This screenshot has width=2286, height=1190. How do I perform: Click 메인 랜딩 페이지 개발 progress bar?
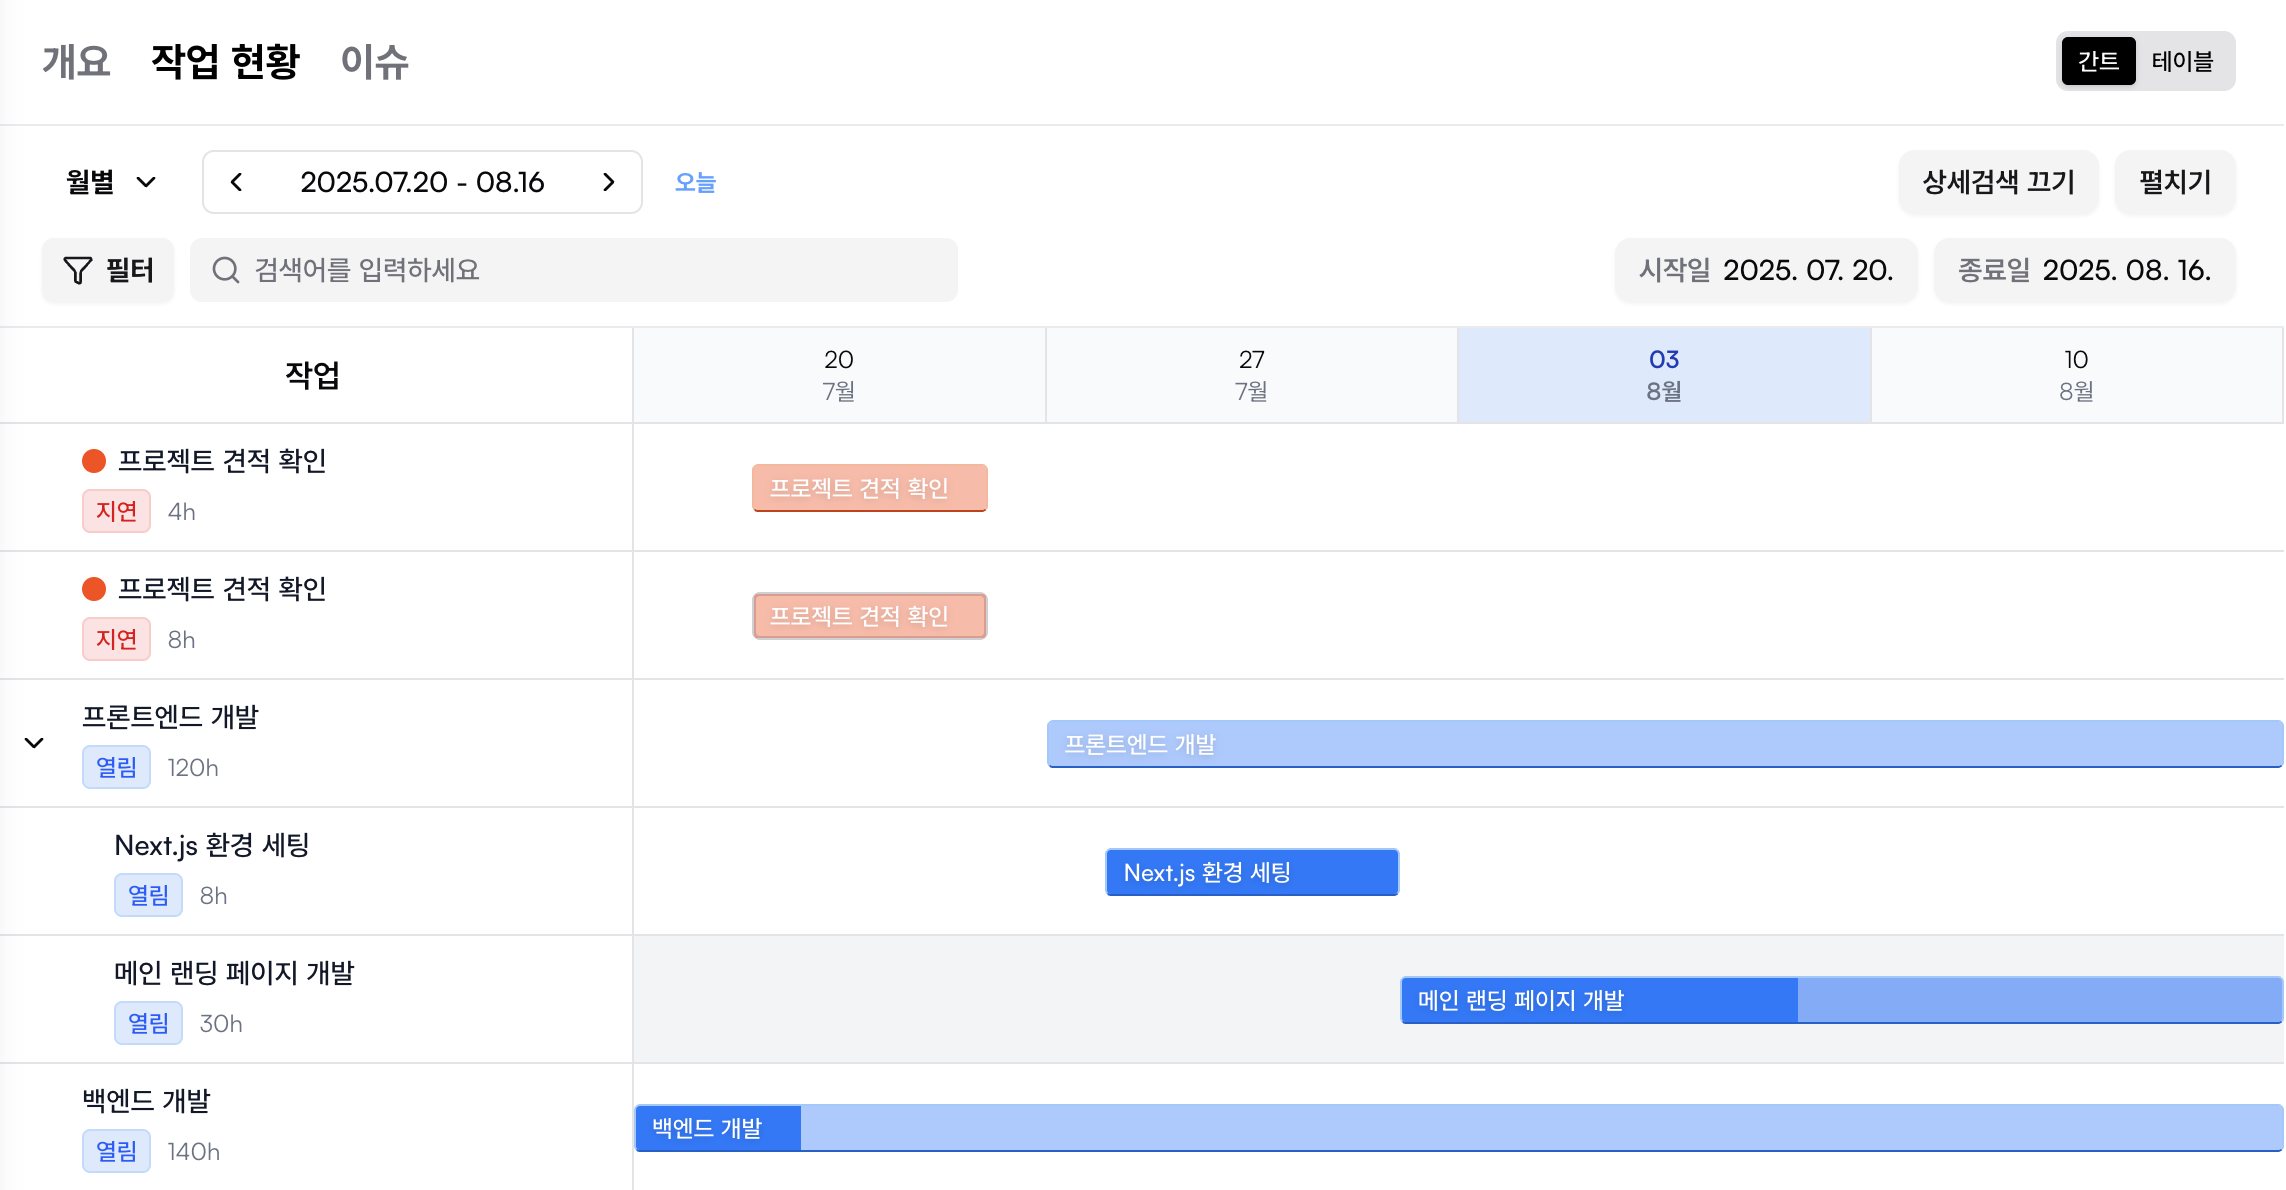pyautogui.click(x=1840, y=1000)
